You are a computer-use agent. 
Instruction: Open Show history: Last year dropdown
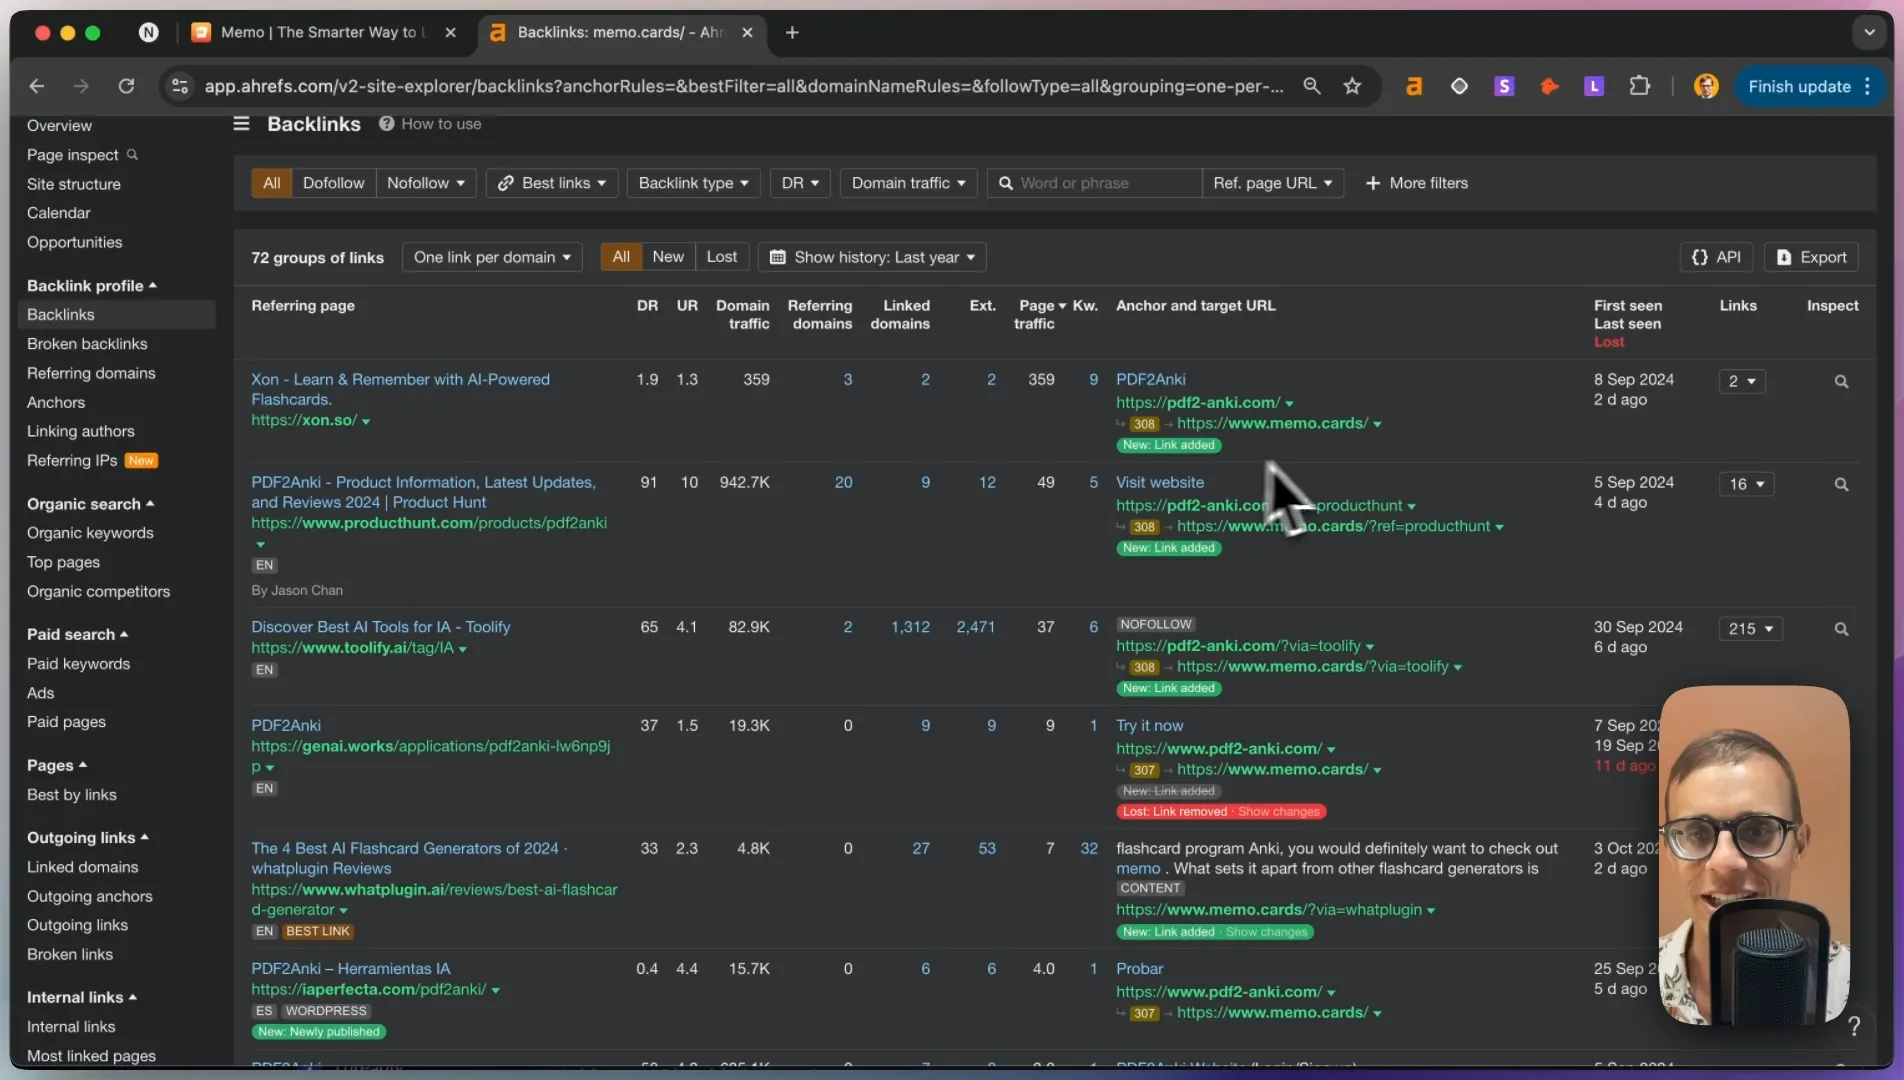coord(872,257)
